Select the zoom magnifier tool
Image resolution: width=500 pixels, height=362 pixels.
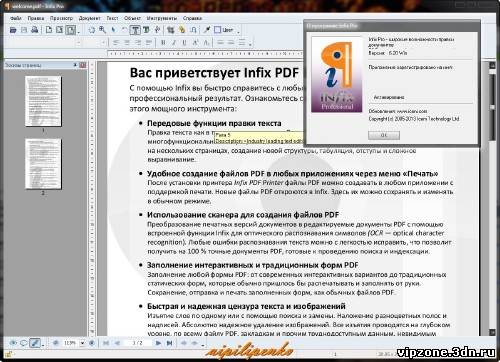point(102,30)
